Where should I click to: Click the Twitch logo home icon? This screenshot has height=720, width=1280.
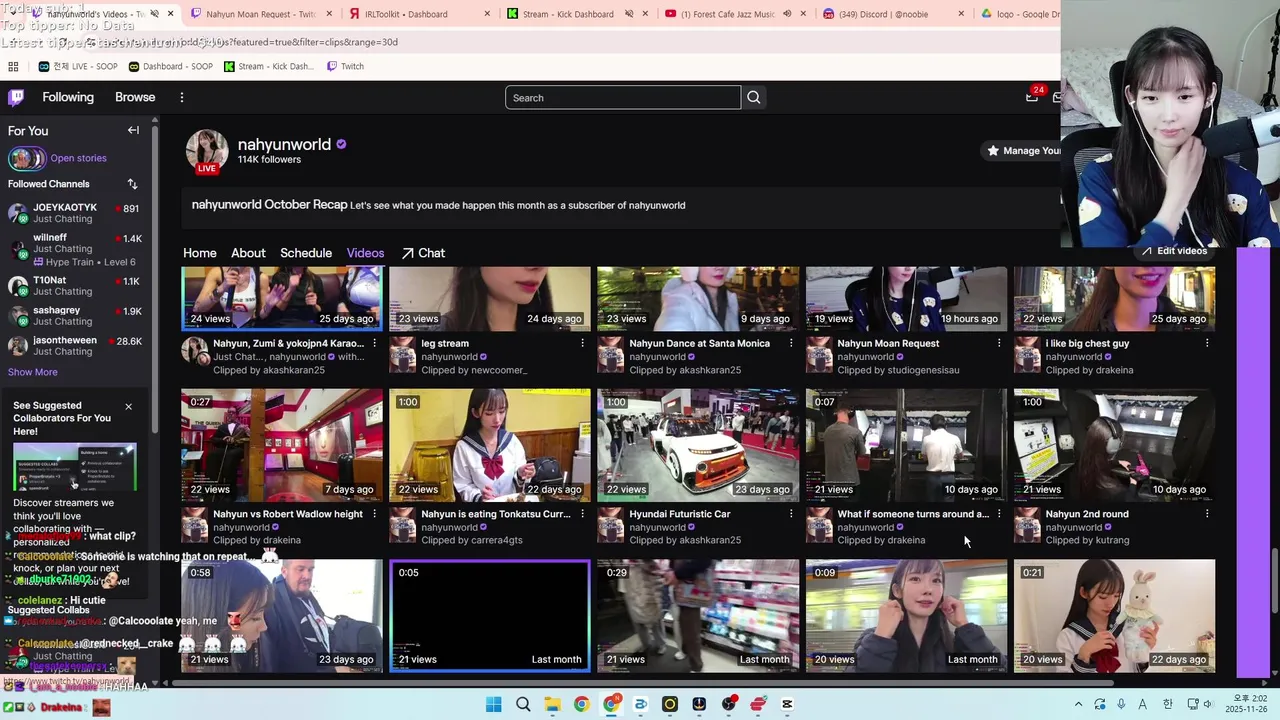tap(16, 97)
